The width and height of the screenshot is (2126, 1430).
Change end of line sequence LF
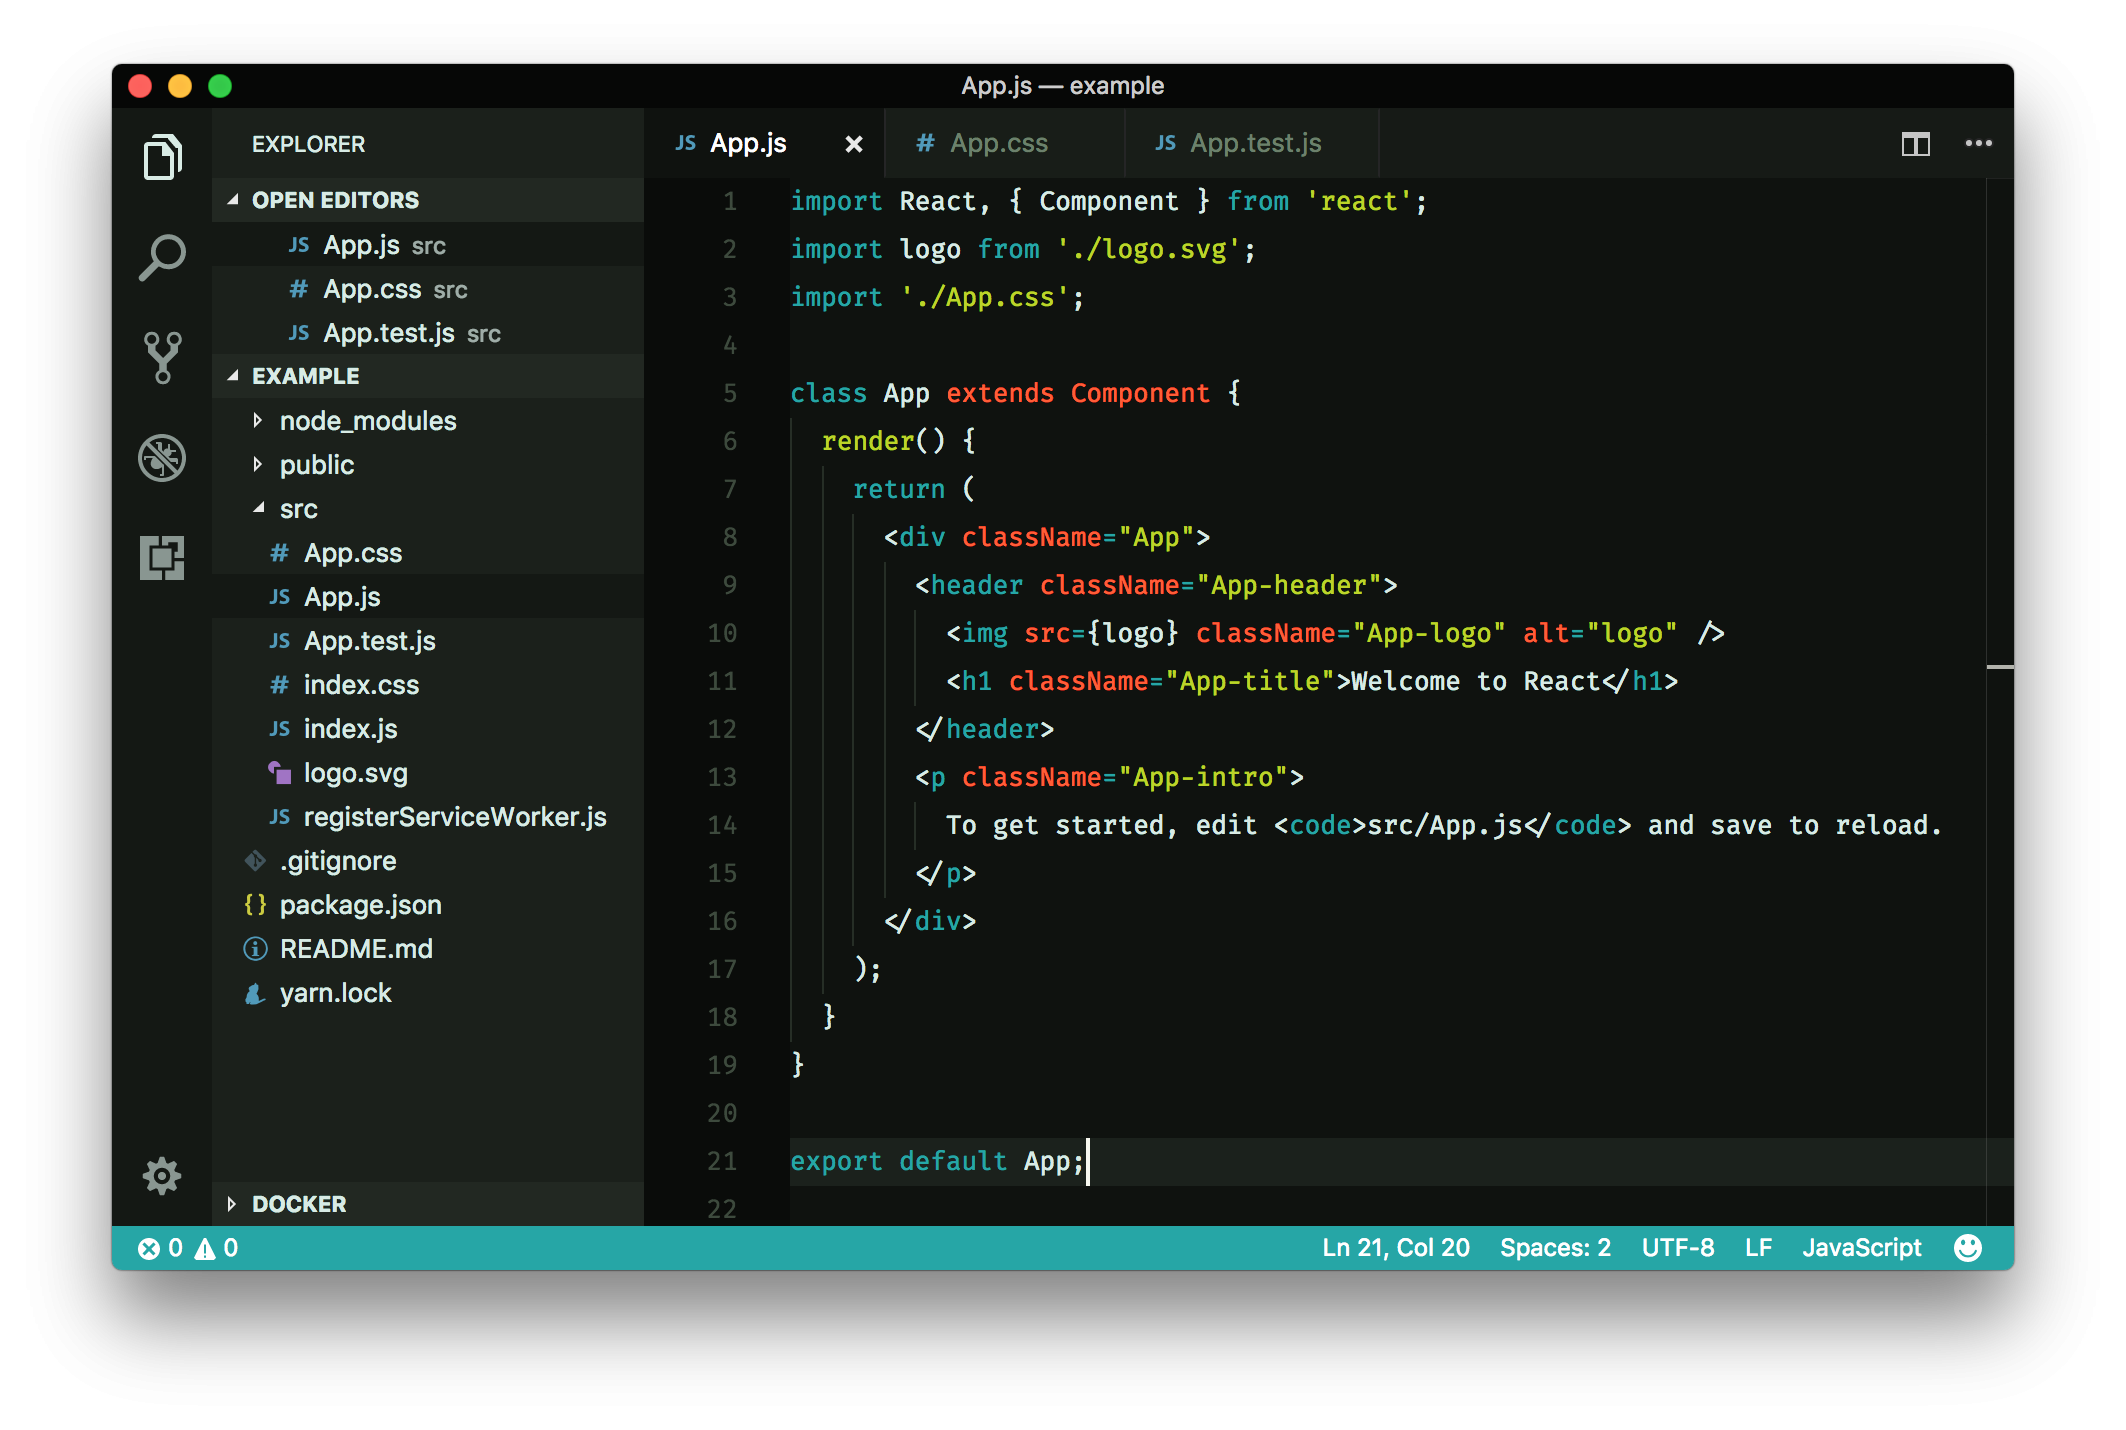point(1758,1248)
